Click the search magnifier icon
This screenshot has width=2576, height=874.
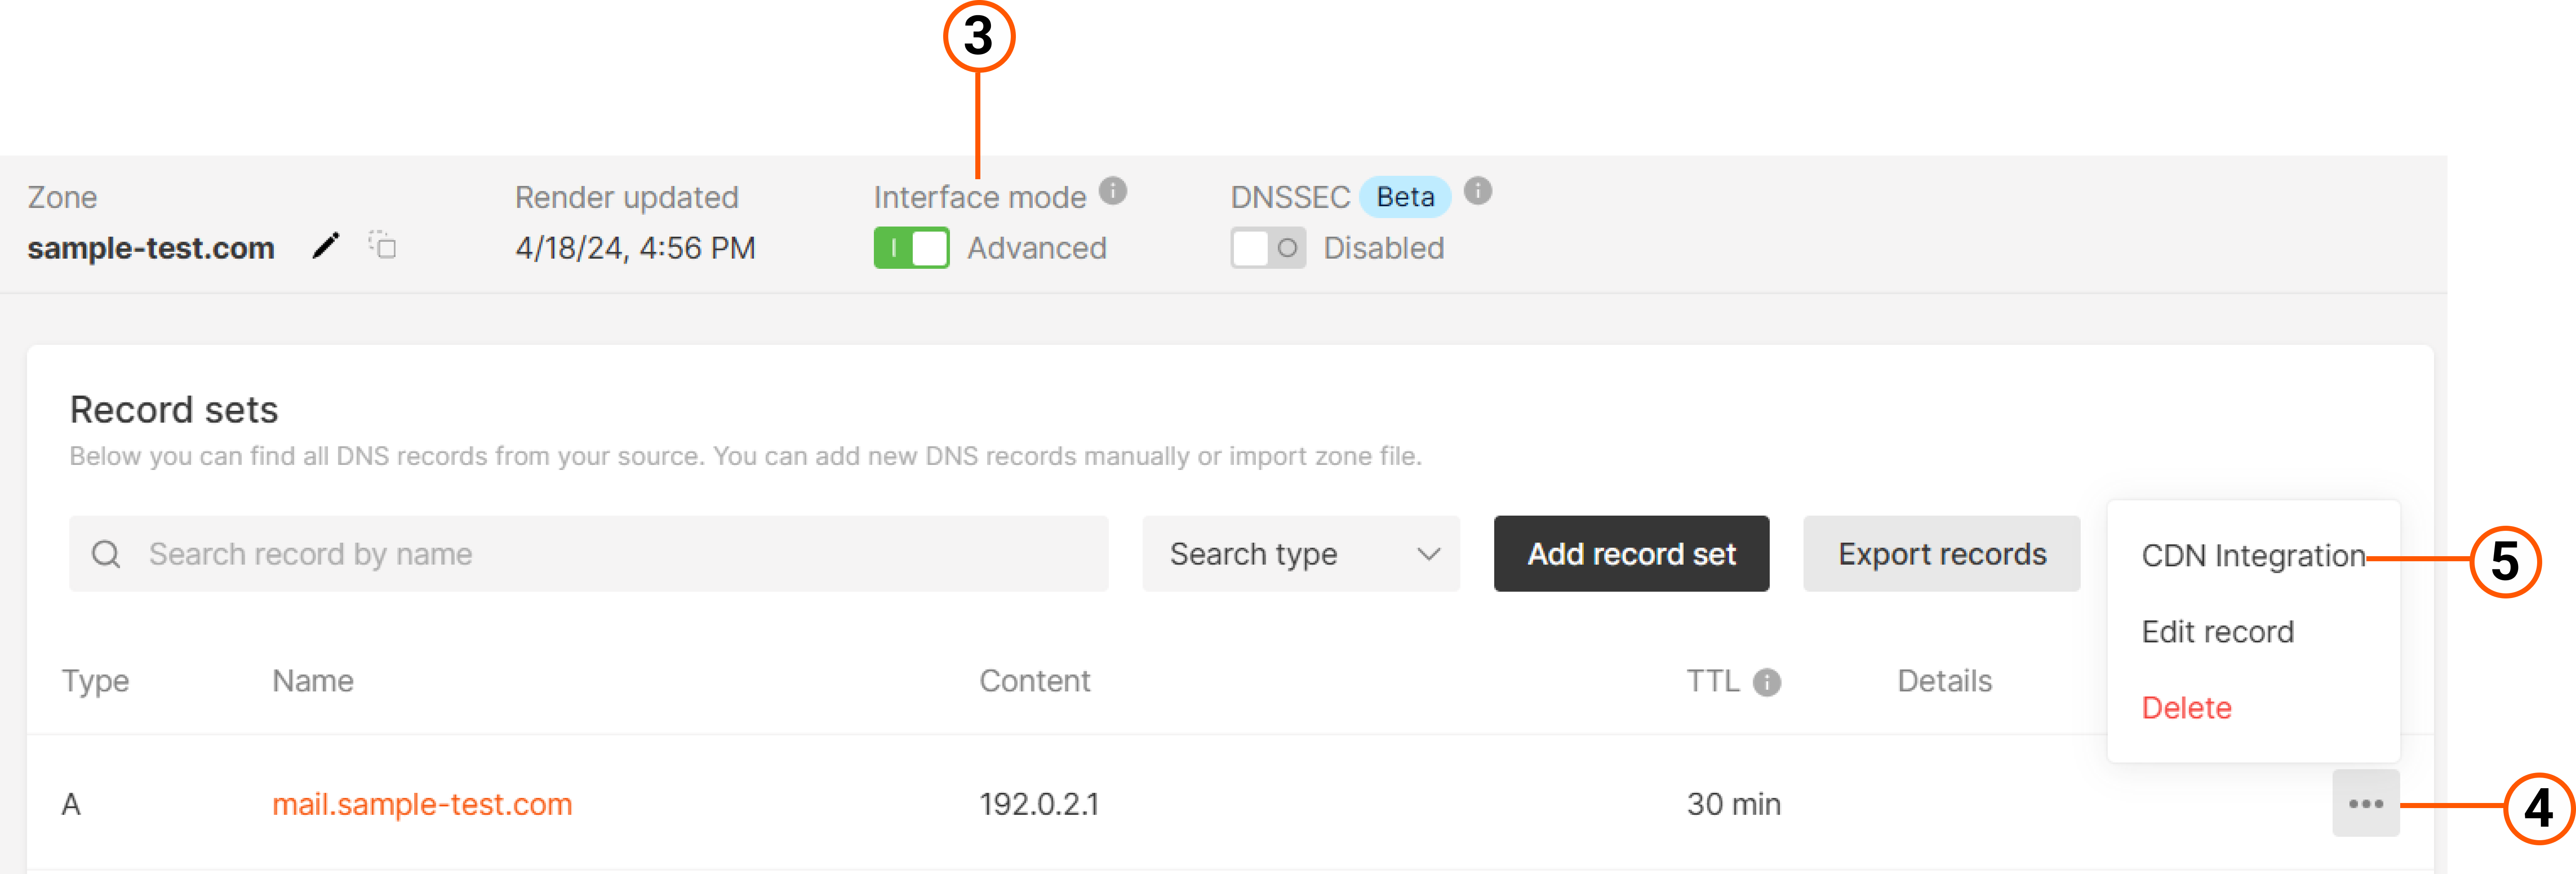[x=106, y=554]
